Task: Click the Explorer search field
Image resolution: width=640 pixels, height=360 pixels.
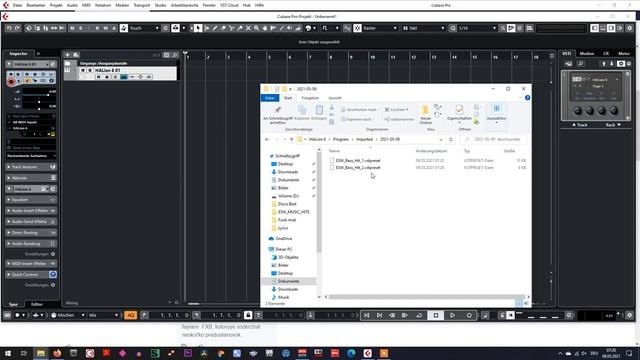Action: coord(494,140)
